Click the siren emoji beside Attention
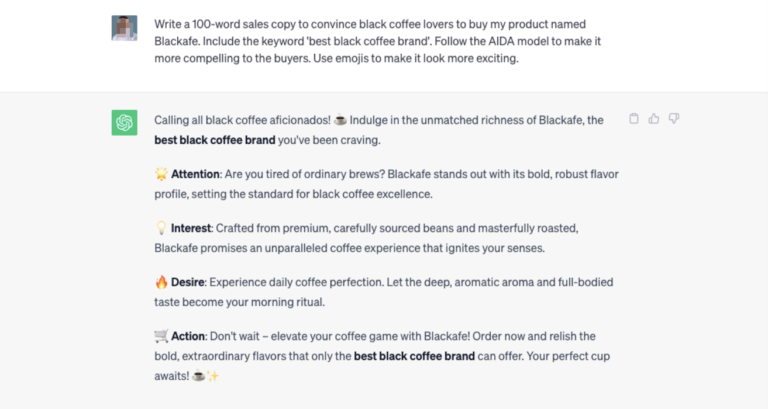This screenshot has height=409, width=768. (160, 174)
